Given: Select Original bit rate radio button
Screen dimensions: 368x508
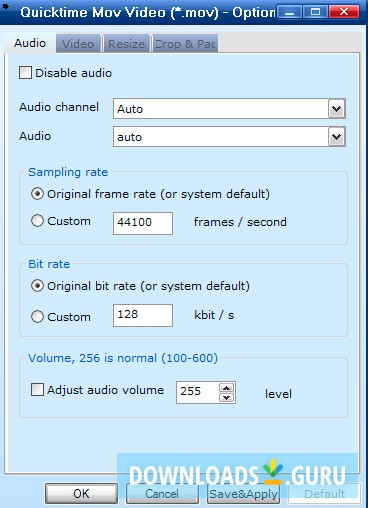Looking at the screenshot, I should point(37,286).
